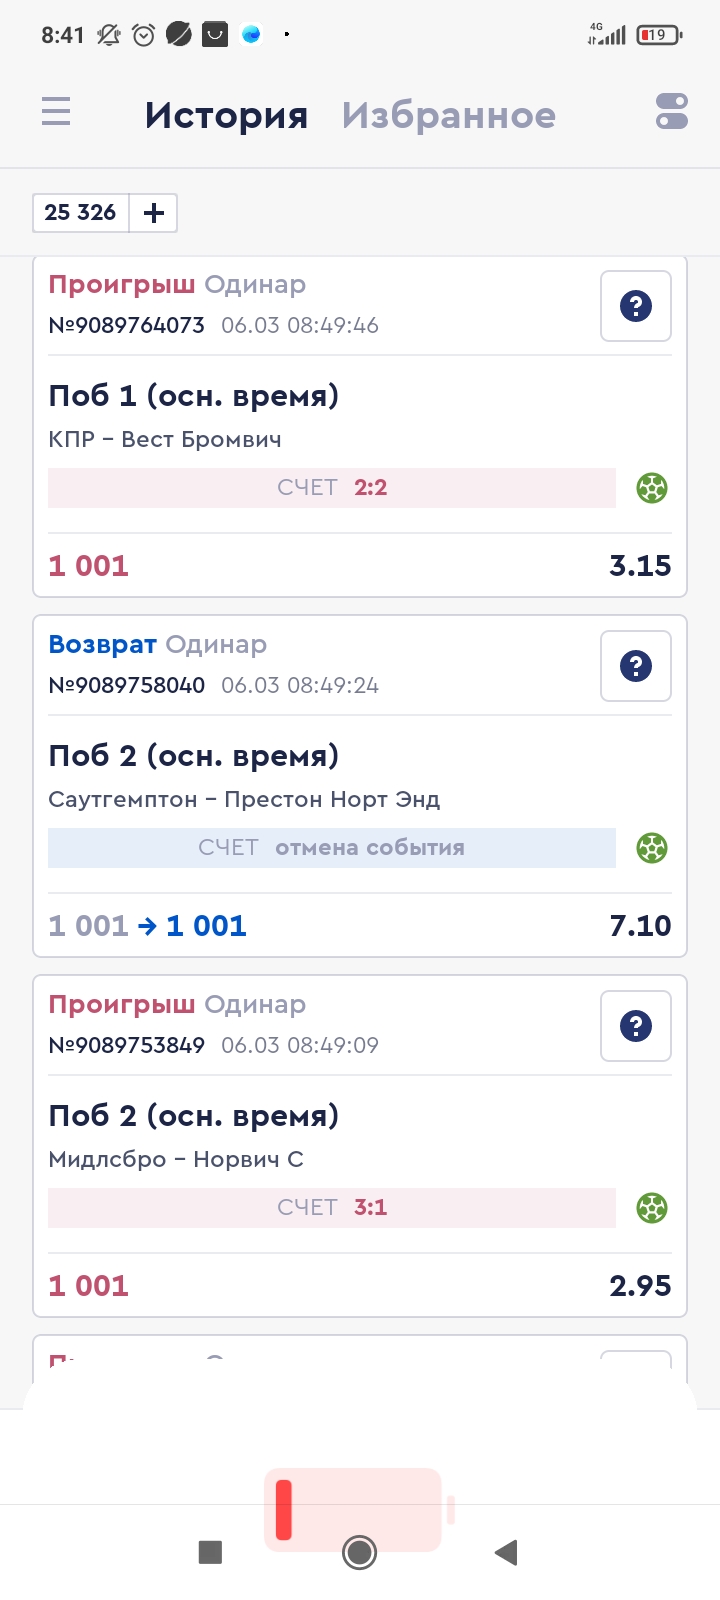Open the Саутгемптон – Престон Норт Энд match
The height and width of the screenshot is (1600, 720).
(x=244, y=799)
